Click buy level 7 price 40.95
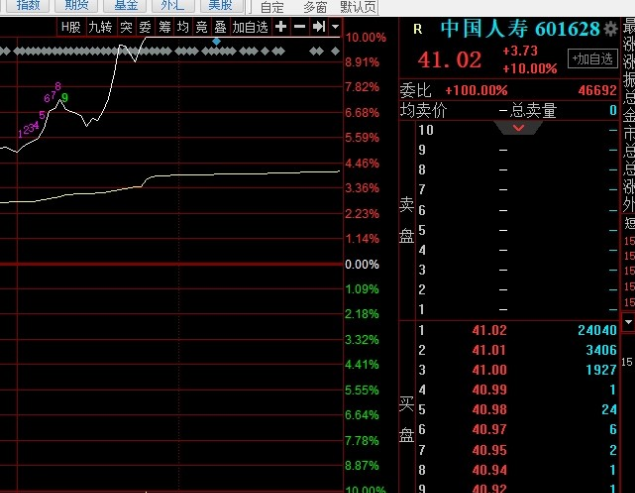This screenshot has height=493, width=635. [x=489, y=450]
